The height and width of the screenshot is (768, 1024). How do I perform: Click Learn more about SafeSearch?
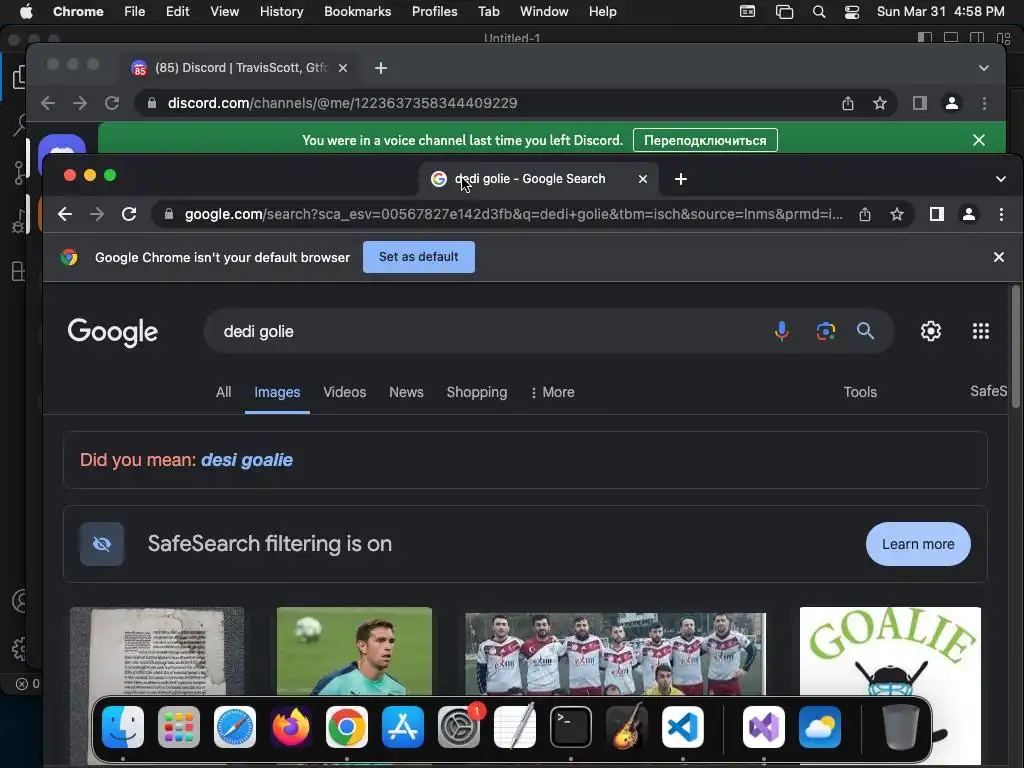[x=918, y=544]
